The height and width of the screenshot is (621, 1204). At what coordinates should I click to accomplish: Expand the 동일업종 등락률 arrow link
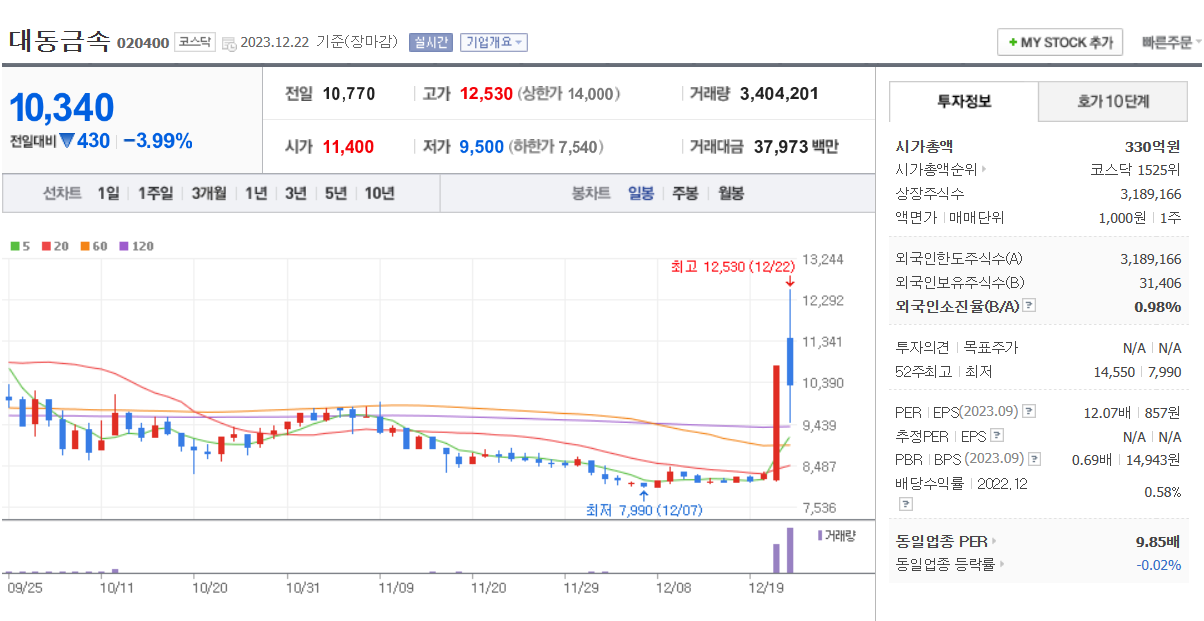tap(1002, 565)
